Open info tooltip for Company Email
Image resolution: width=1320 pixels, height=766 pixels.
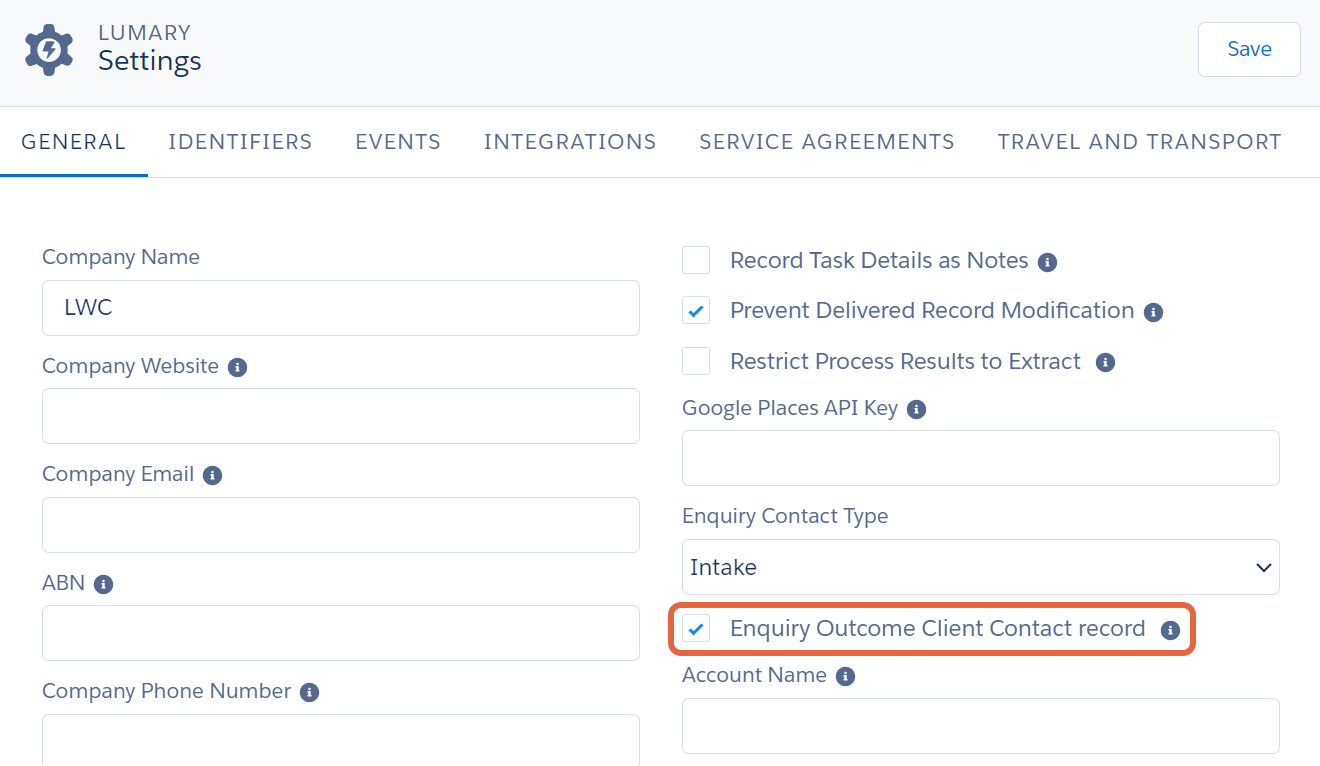(212, 475)
